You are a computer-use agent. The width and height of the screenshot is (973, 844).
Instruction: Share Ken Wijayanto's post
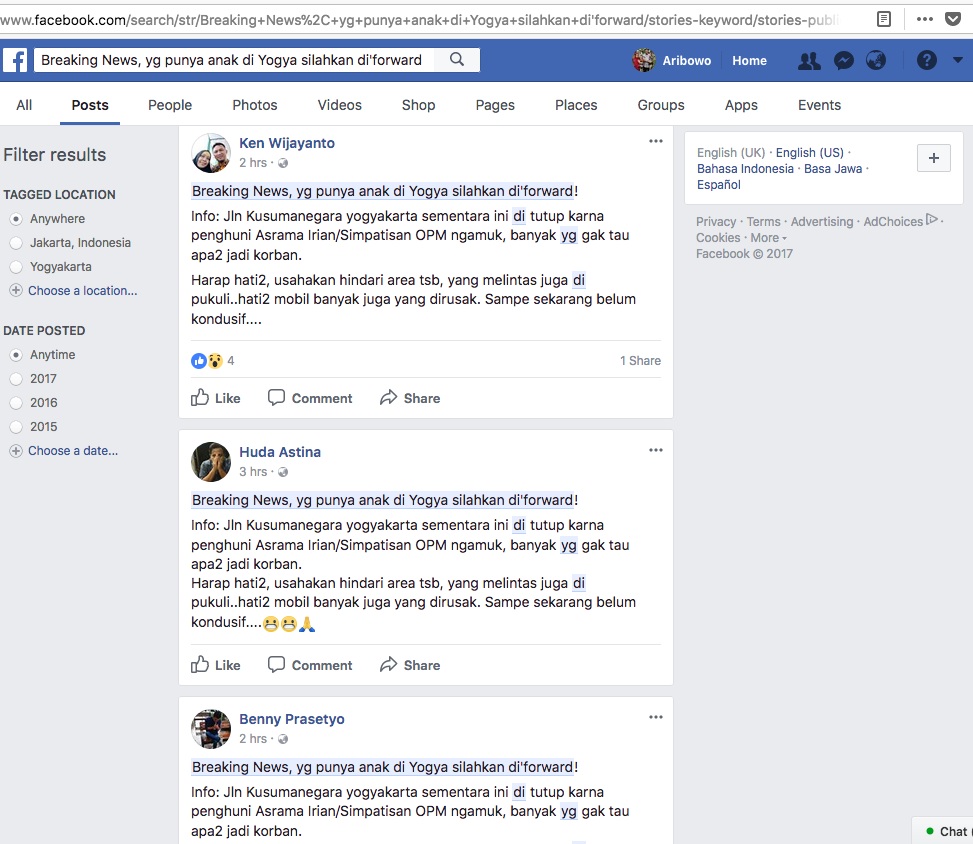point(410,398)
